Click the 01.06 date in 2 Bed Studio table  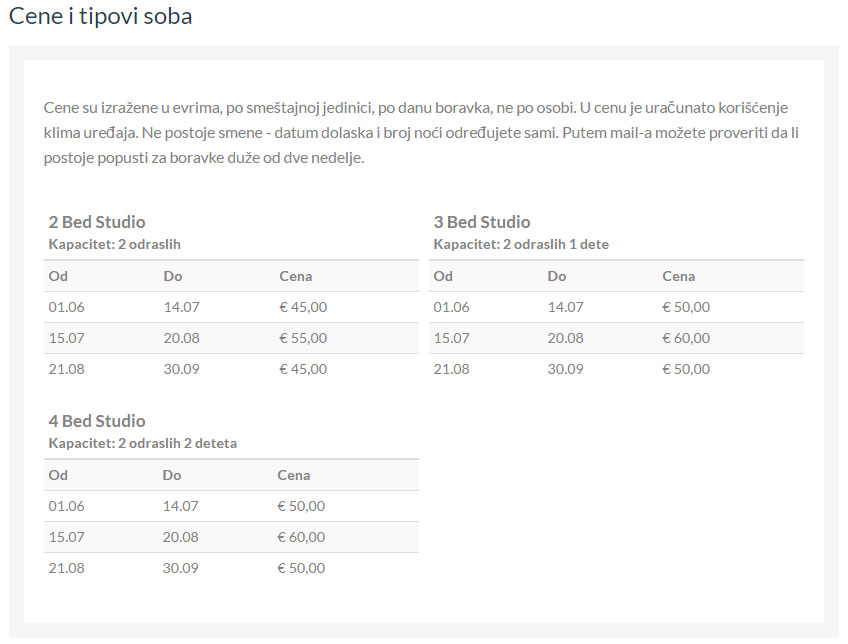click(67, 307)
